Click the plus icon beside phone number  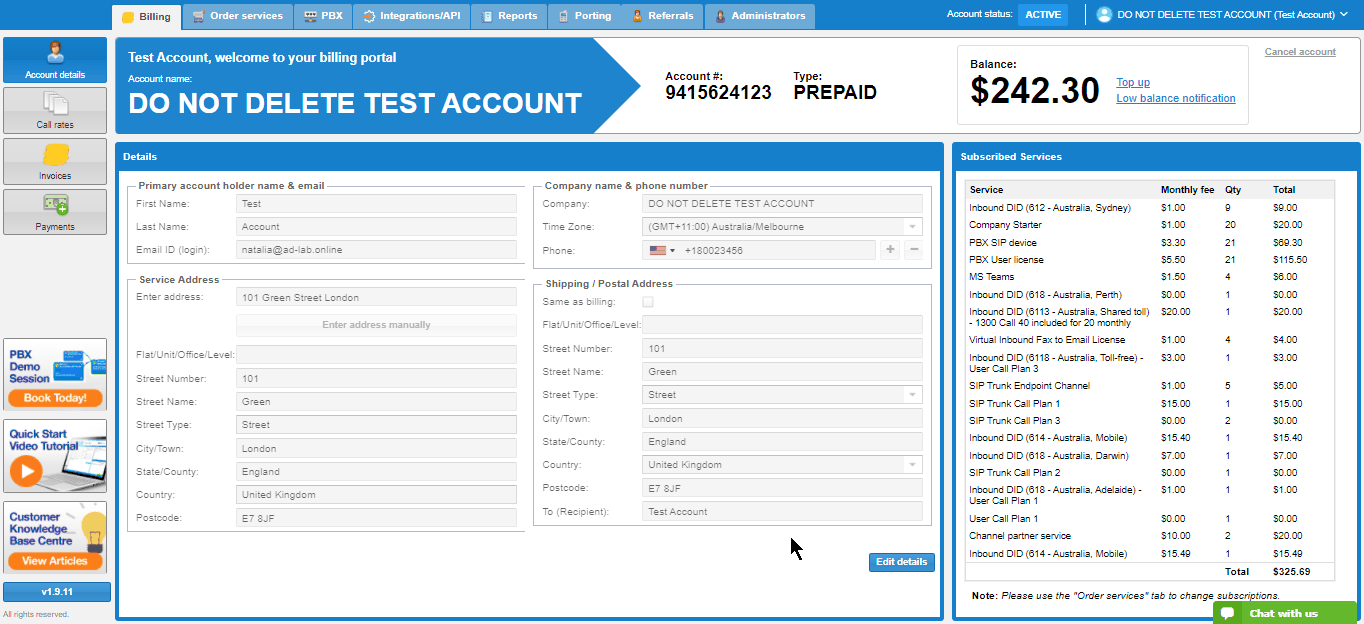(890, 250)
